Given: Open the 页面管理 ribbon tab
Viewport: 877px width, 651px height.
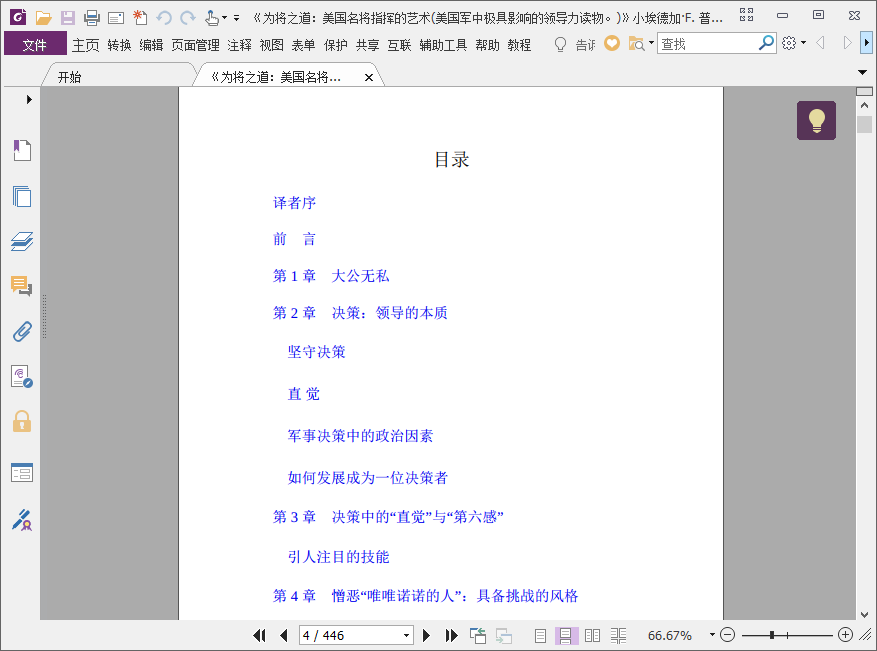Looking at the screenshot, I should coord(195,45).
